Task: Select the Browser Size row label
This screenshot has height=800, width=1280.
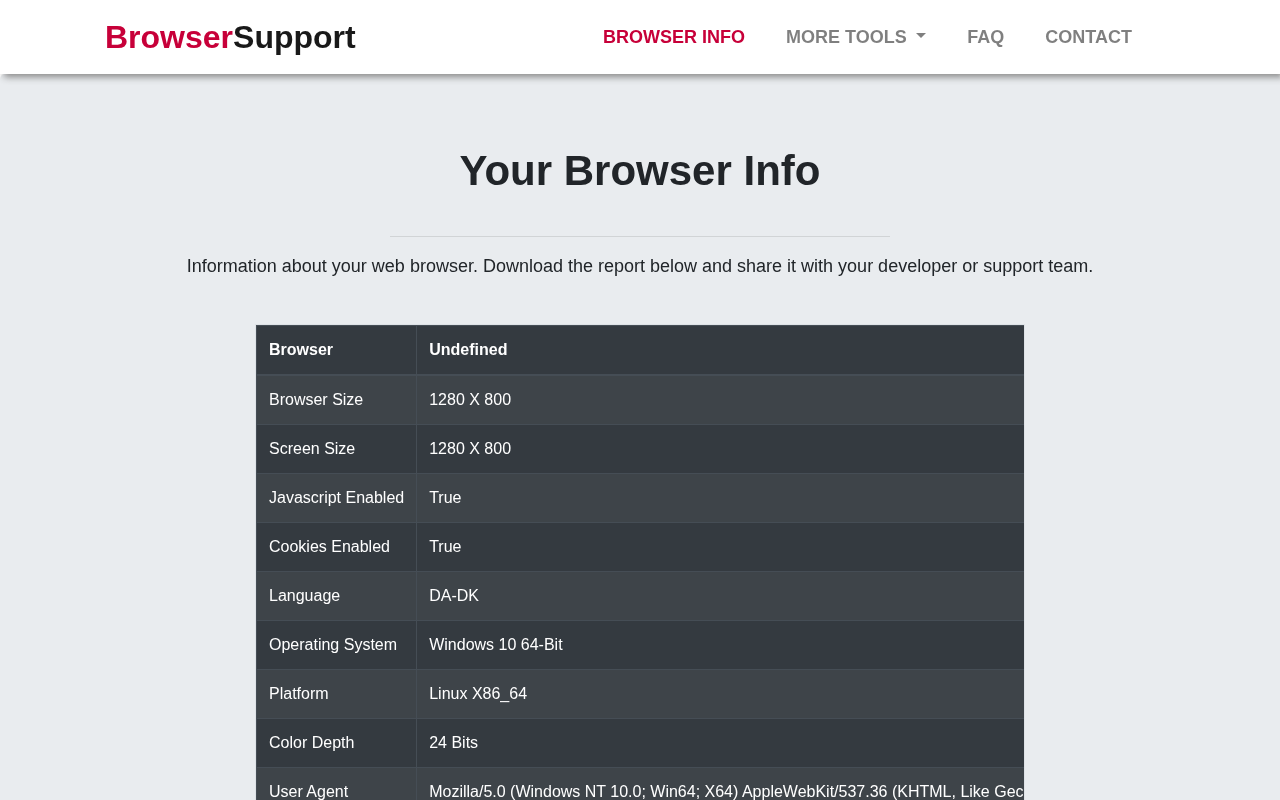Action: [x=316, y=400]
